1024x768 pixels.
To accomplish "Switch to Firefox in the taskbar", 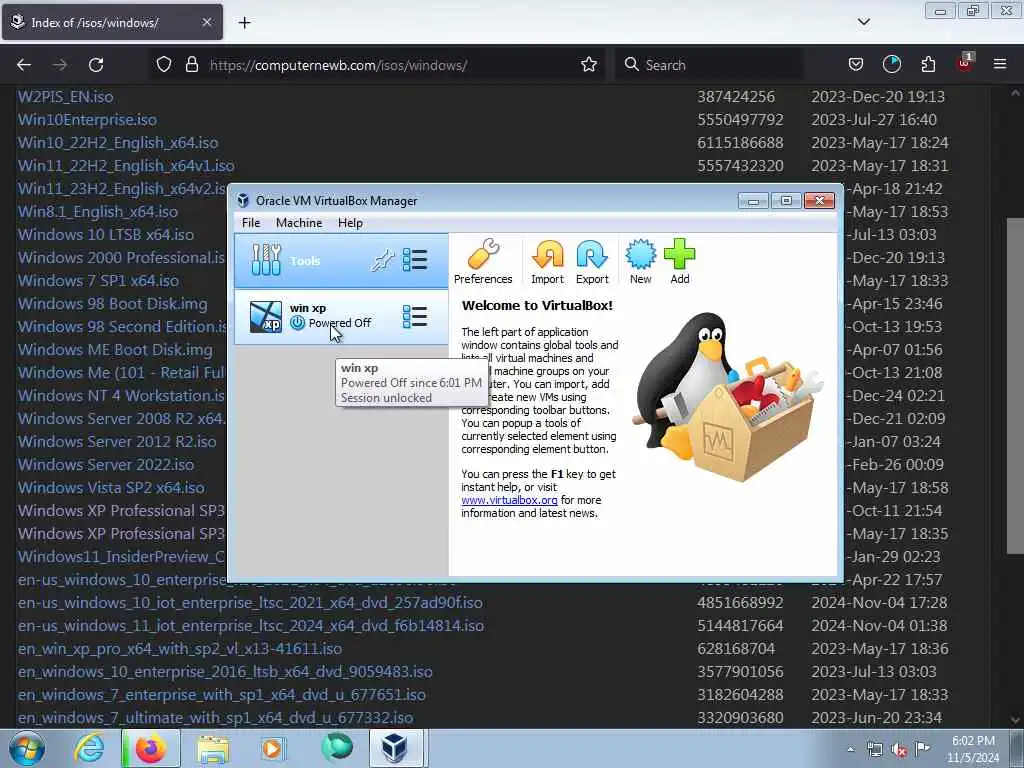I will 151,748.
